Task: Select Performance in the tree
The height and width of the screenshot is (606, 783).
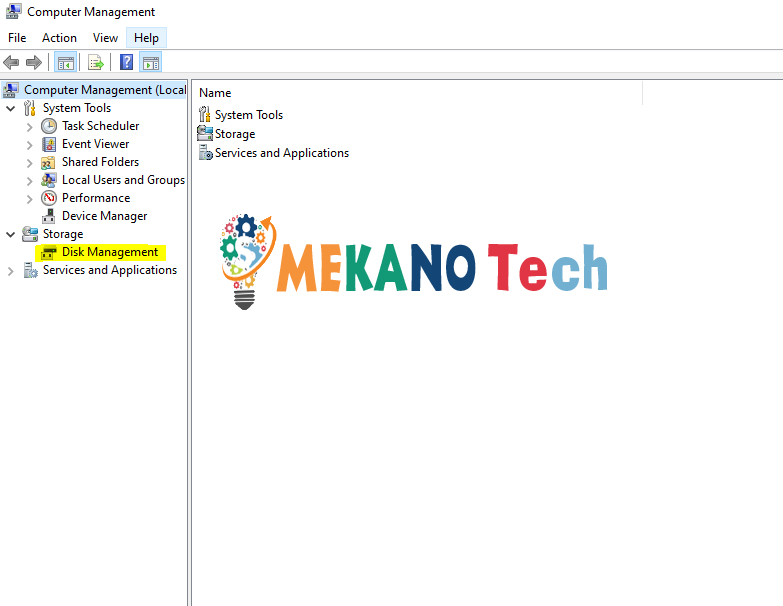Action: [96, 198]
